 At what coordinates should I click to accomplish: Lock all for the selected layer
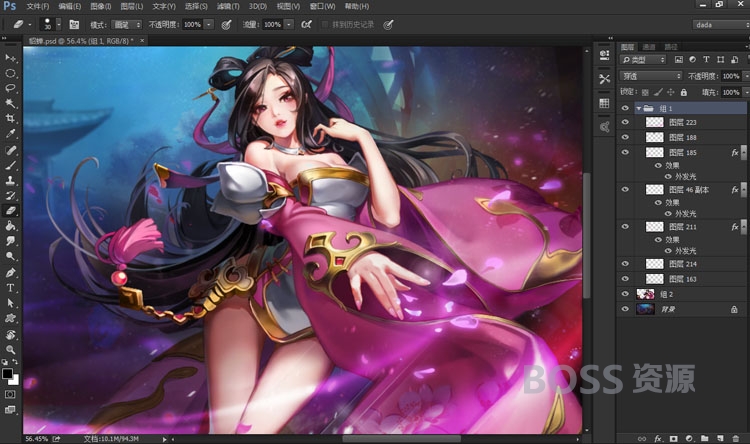point(684,92)
